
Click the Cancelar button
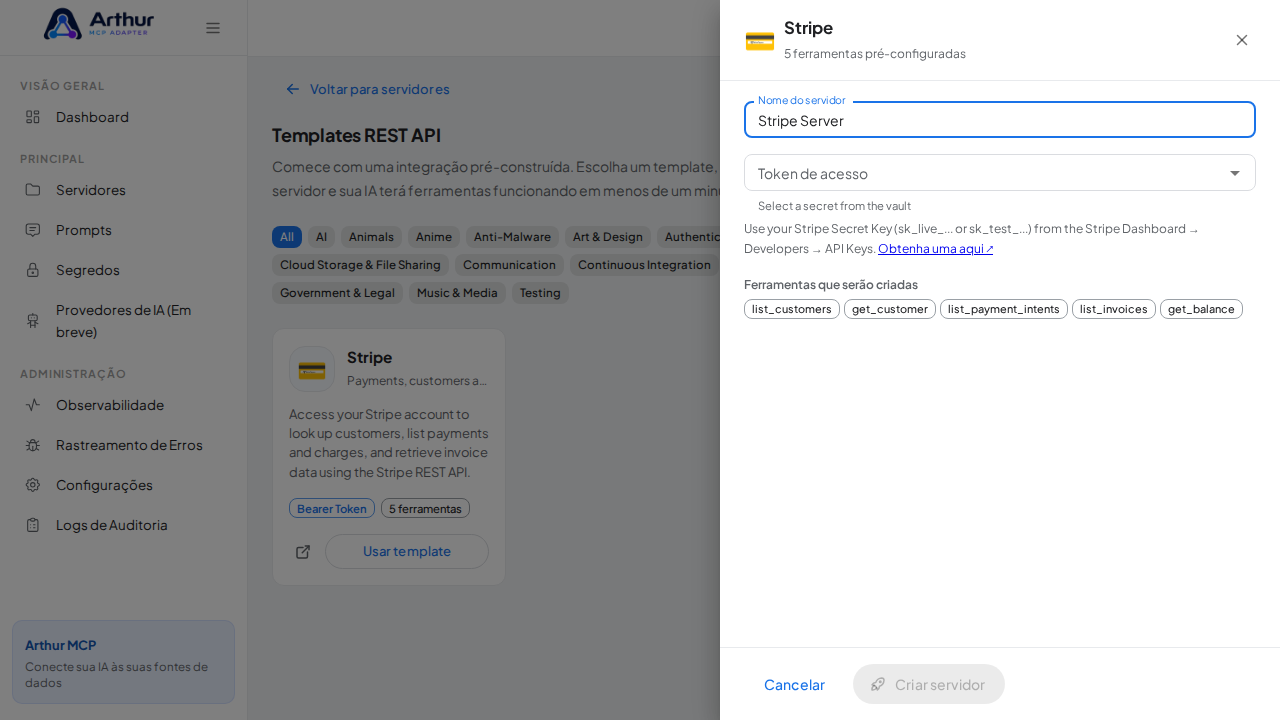click(794, 684)
